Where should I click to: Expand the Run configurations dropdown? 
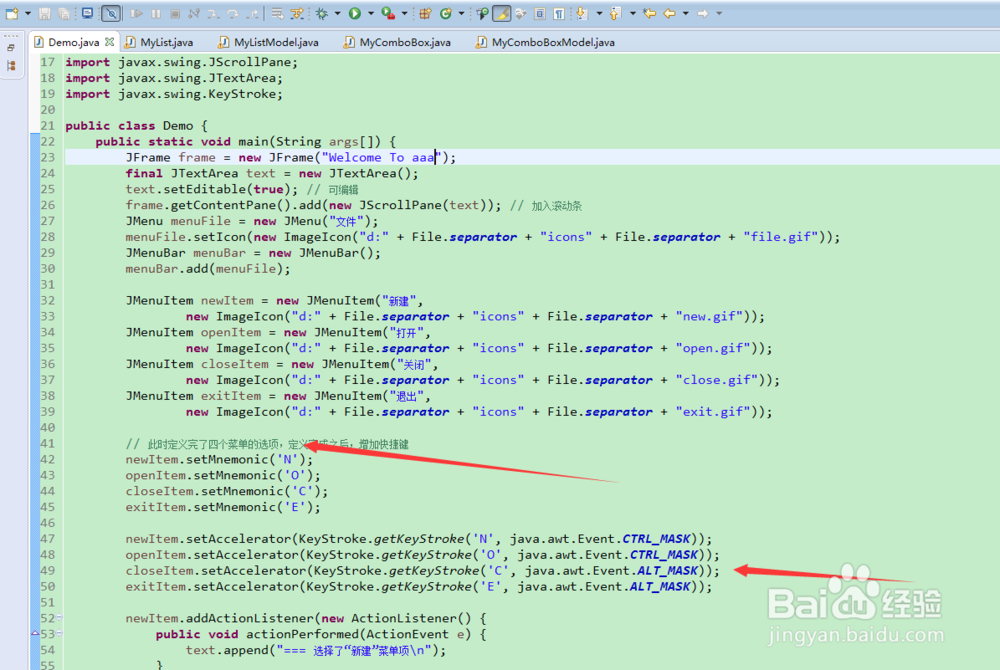(371, 13)
